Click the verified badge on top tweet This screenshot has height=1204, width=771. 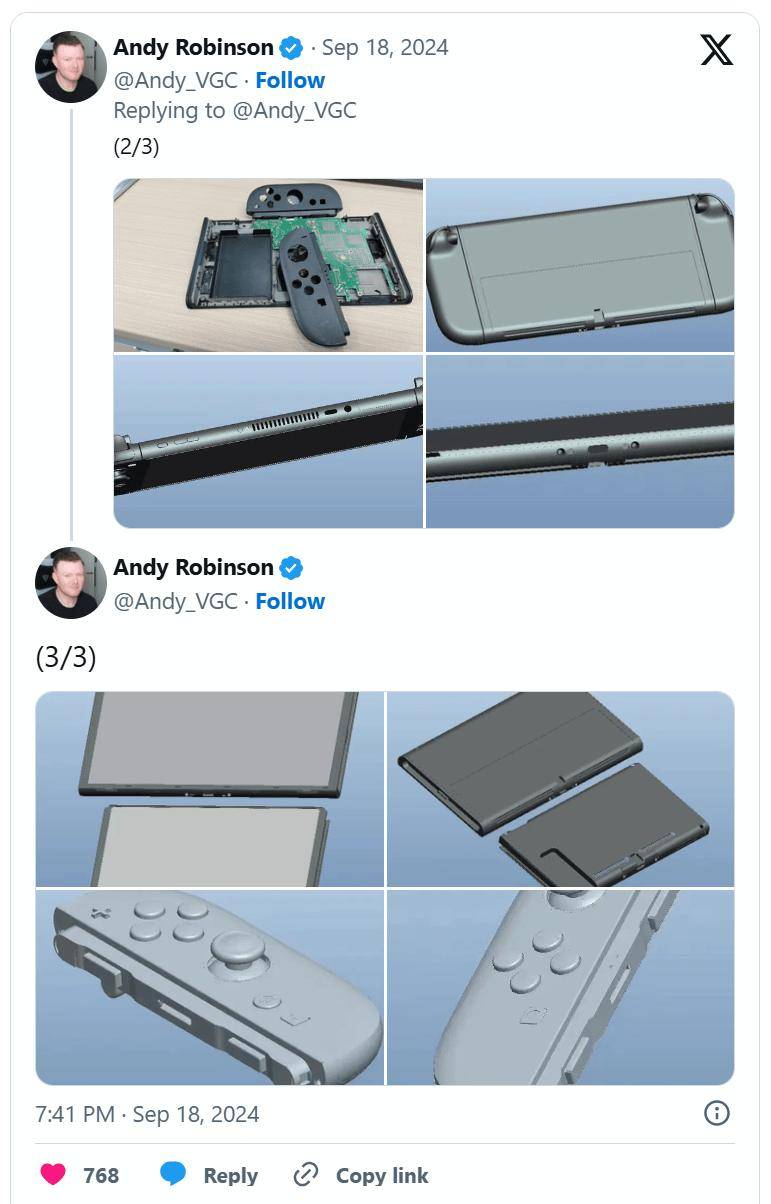point(291,48)
